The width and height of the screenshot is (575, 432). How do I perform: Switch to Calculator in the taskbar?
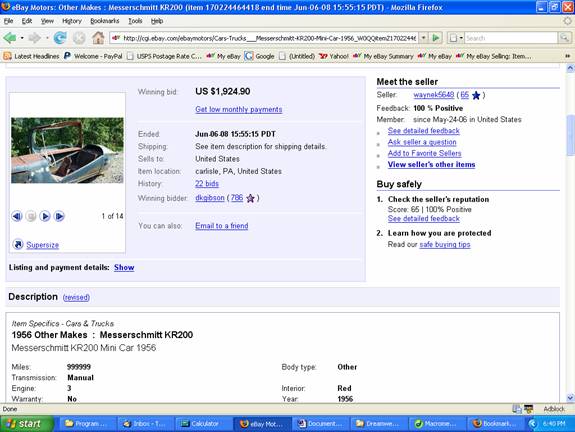tap(204, 424)
